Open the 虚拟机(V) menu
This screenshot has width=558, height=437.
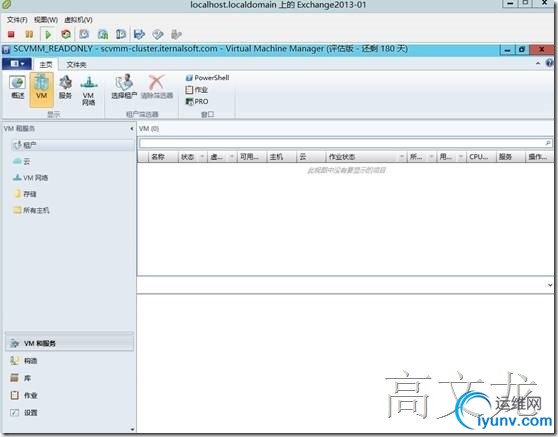pos(78,20)
